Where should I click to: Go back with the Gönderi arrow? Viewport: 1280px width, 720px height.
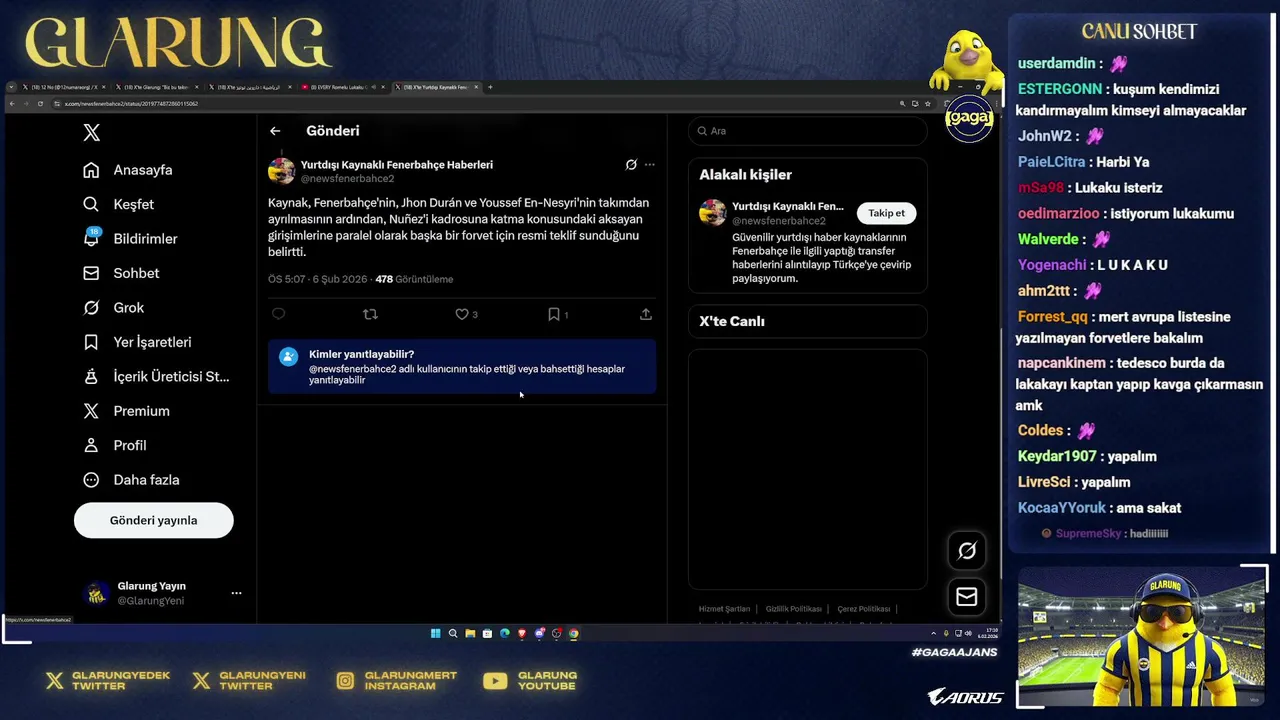coord(275,131)
